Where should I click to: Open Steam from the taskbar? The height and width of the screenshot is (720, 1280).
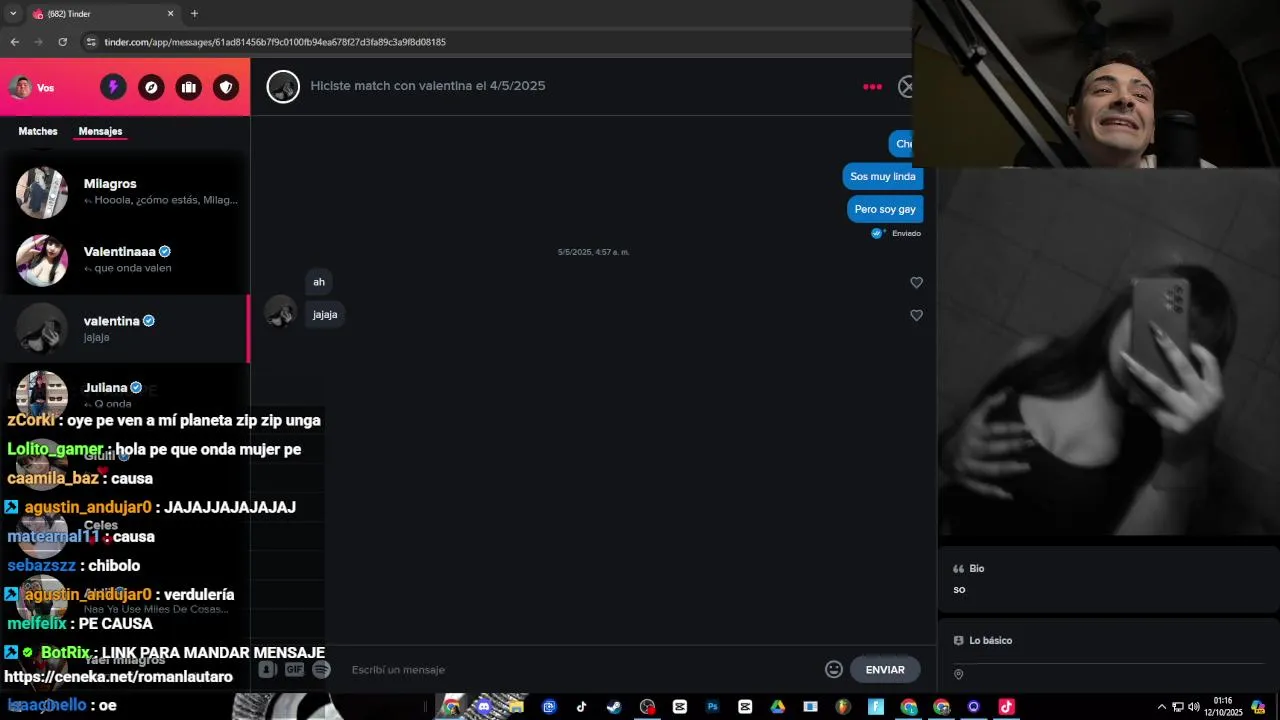click(614, 706)
